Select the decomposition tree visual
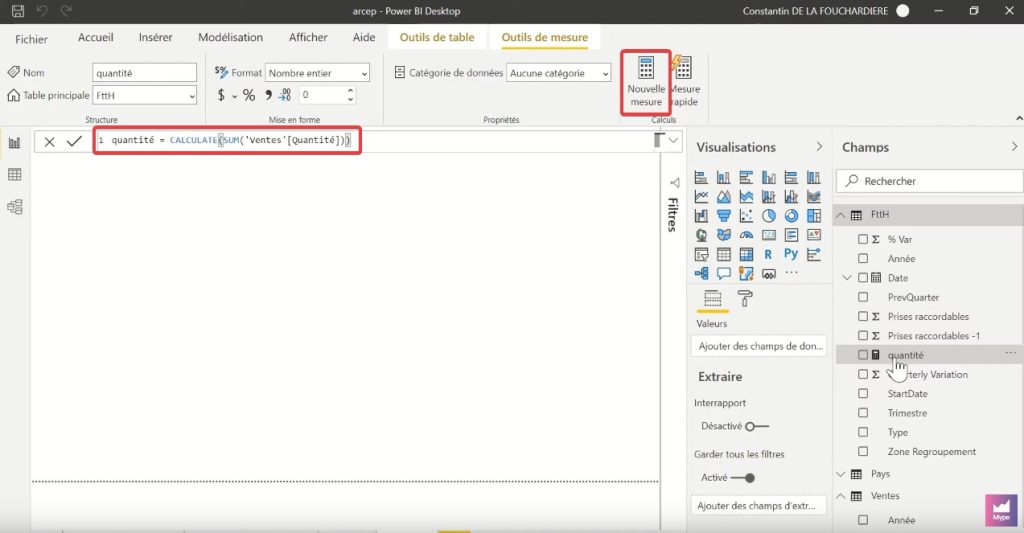 click(x=701, y=273)
